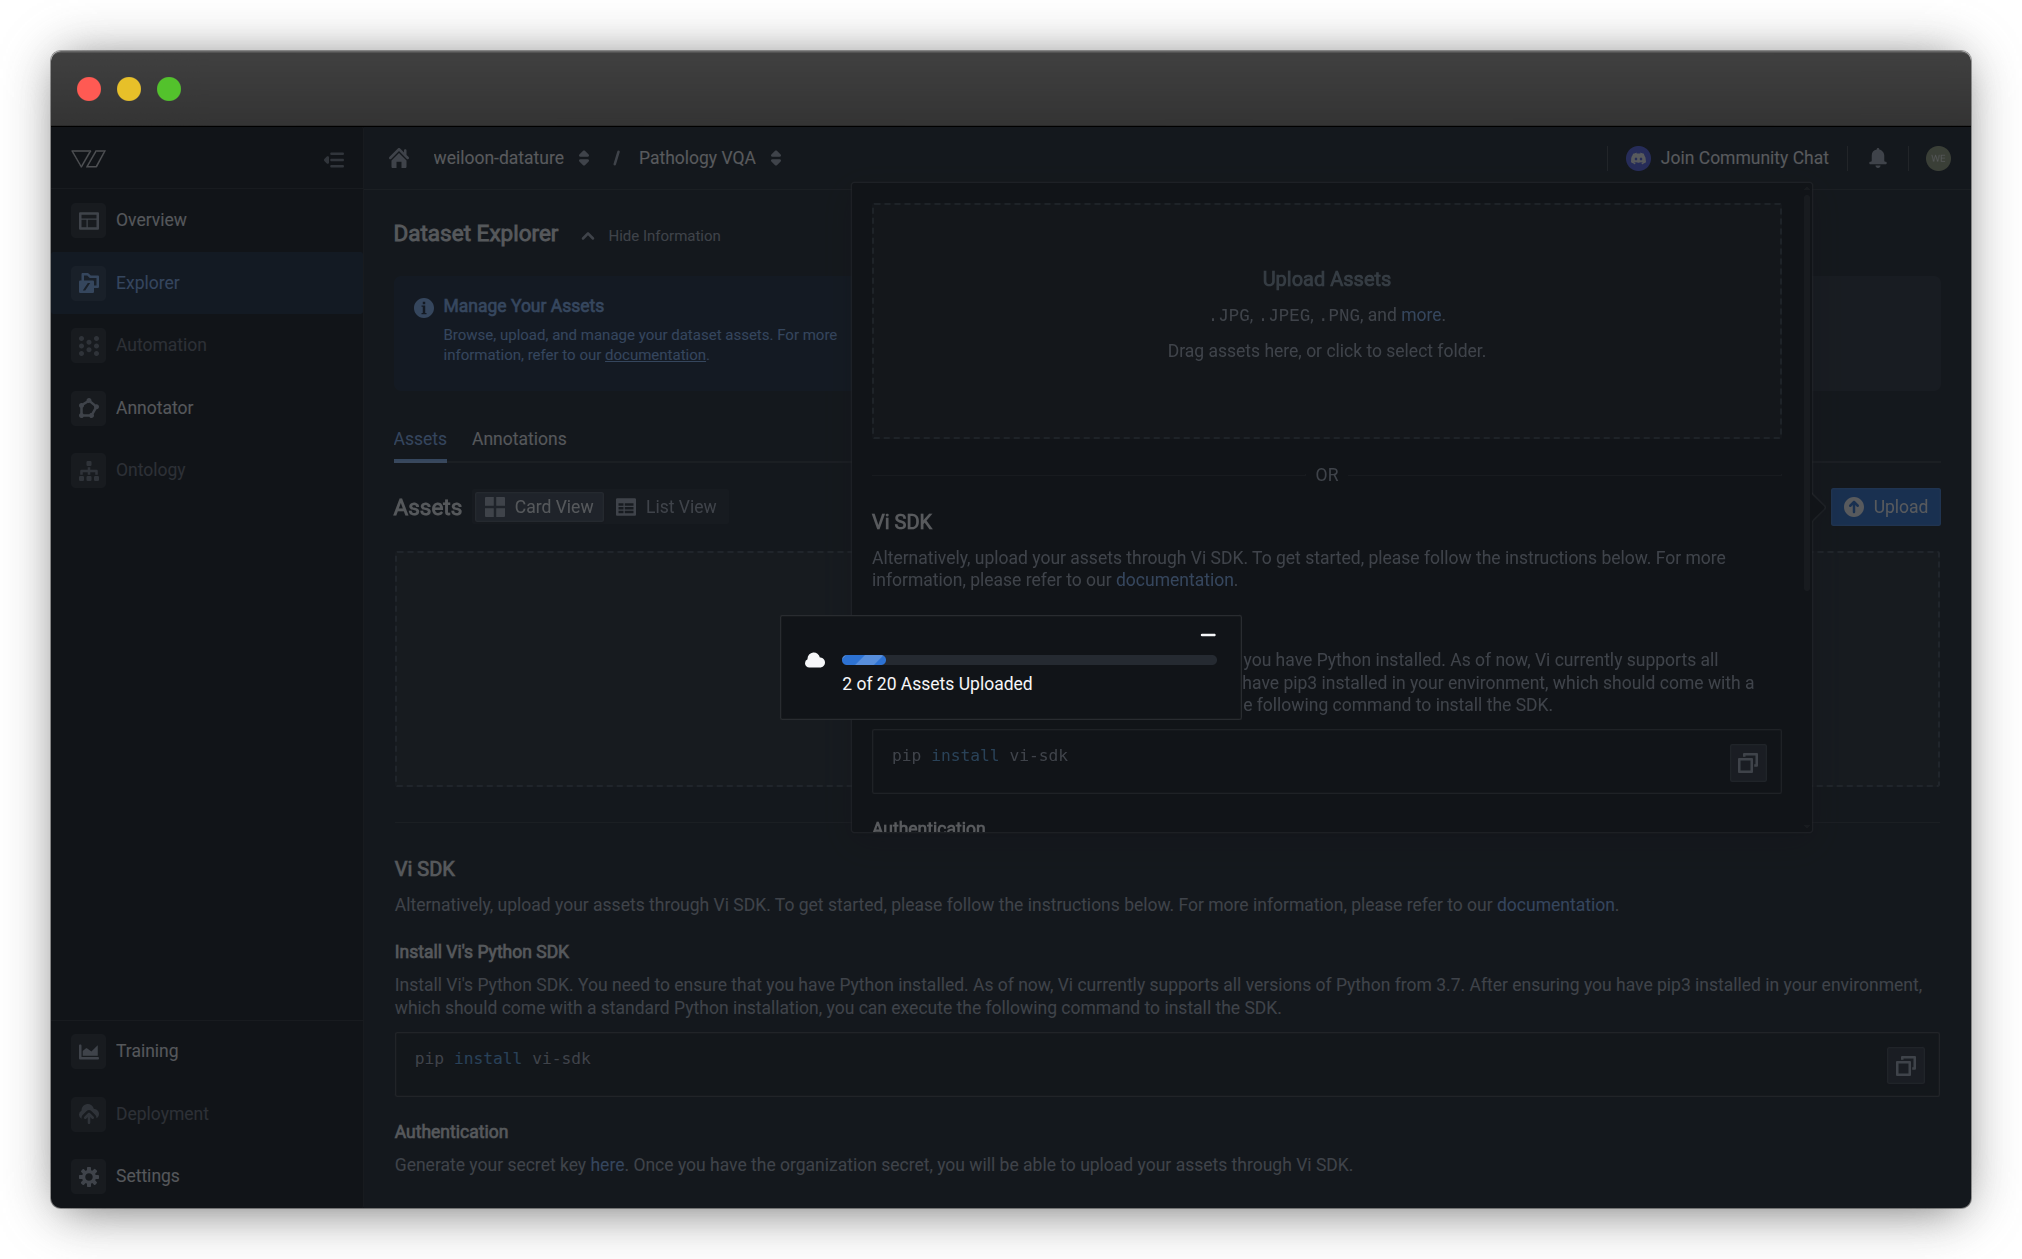Go to the Deployment section
This screenshot has height=1259, width=2022.
(x=162, y=1113)
